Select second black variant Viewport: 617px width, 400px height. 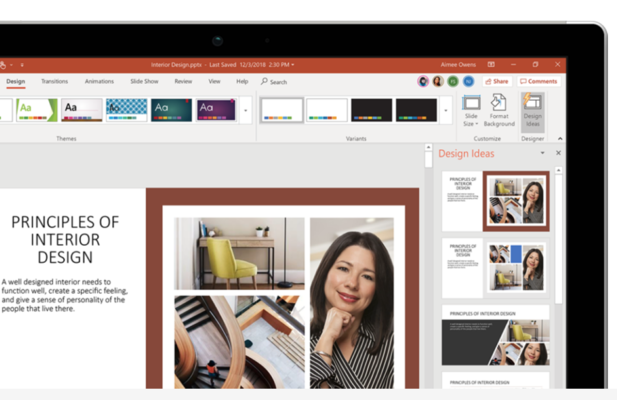pyautogui.click(x=416, y=110)
